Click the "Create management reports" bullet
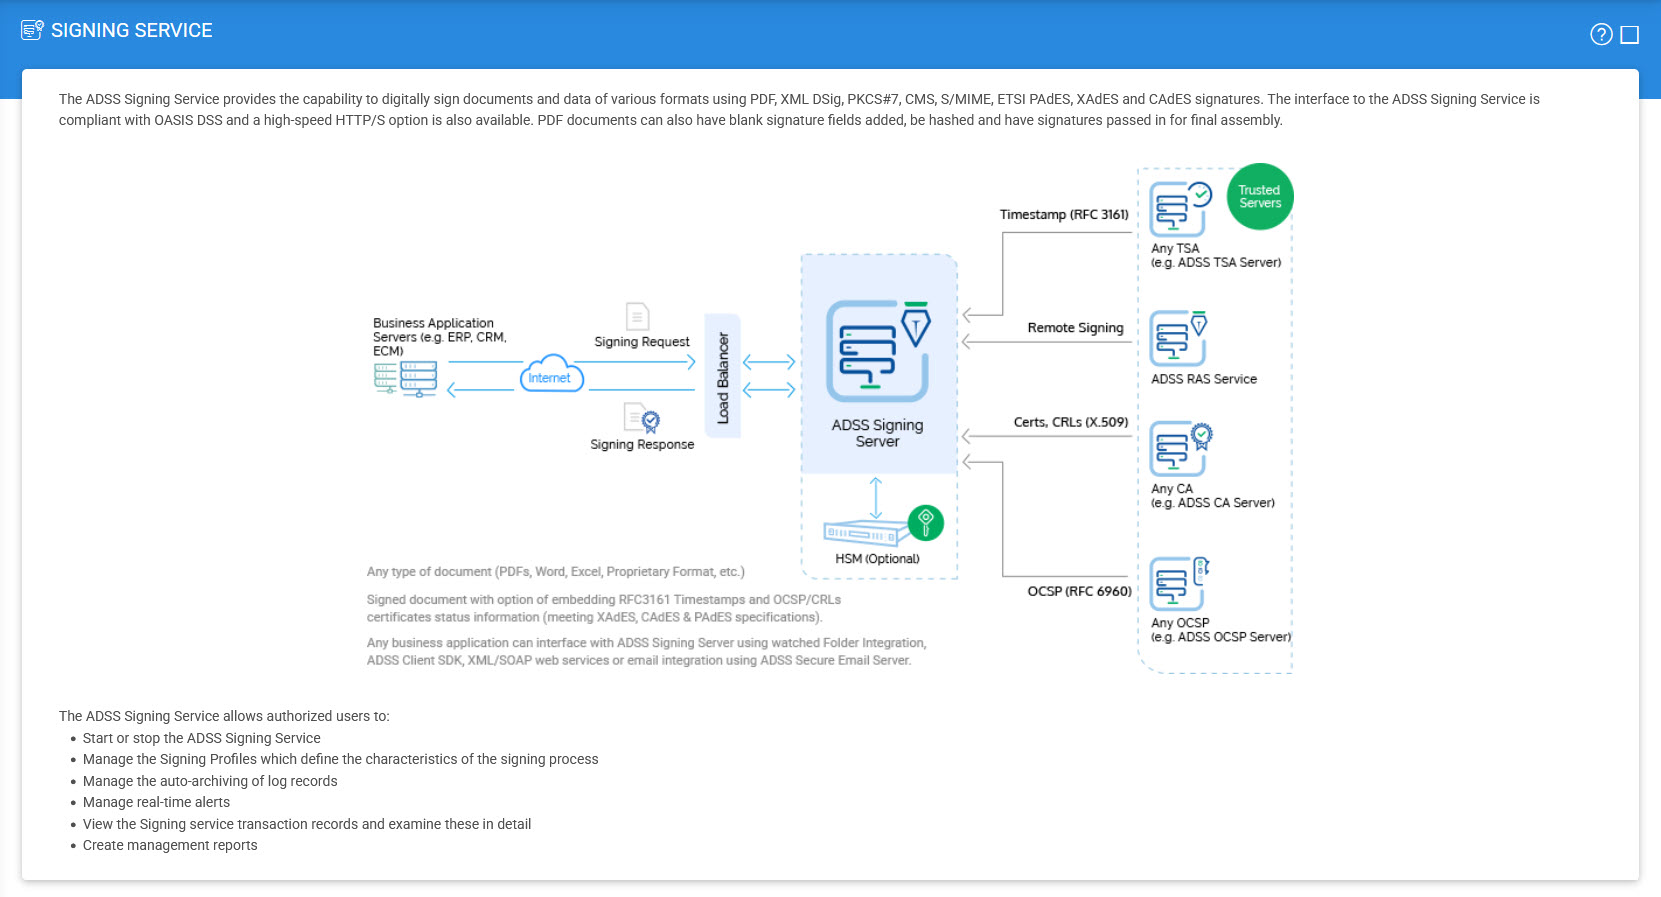 pos(170,845)
